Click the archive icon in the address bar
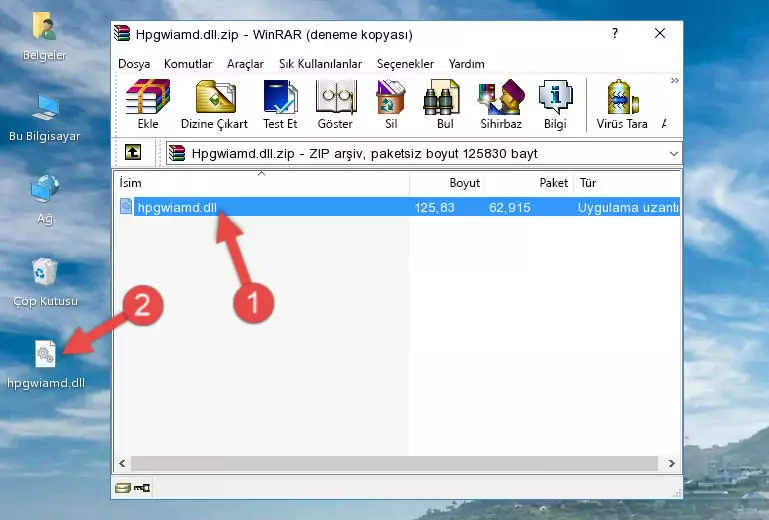This screenshot has height=520, width=769. click(177, 154)
